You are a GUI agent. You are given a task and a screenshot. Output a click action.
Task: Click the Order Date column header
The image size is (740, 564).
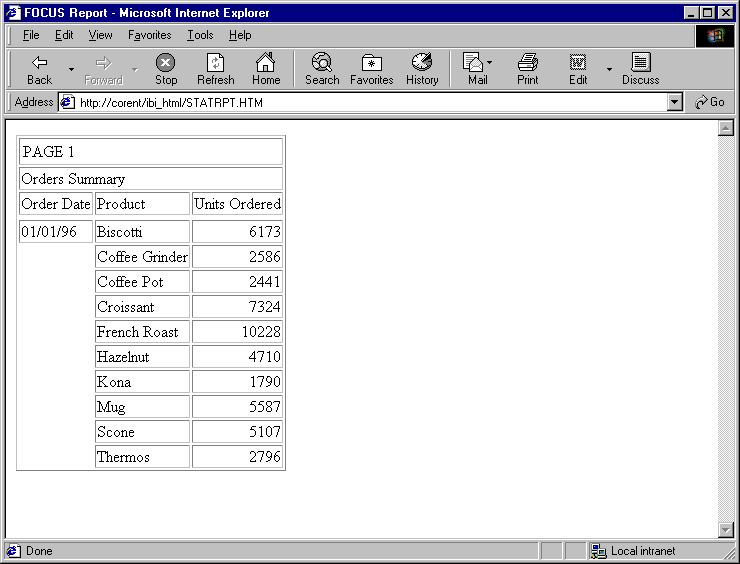[56, 204]
